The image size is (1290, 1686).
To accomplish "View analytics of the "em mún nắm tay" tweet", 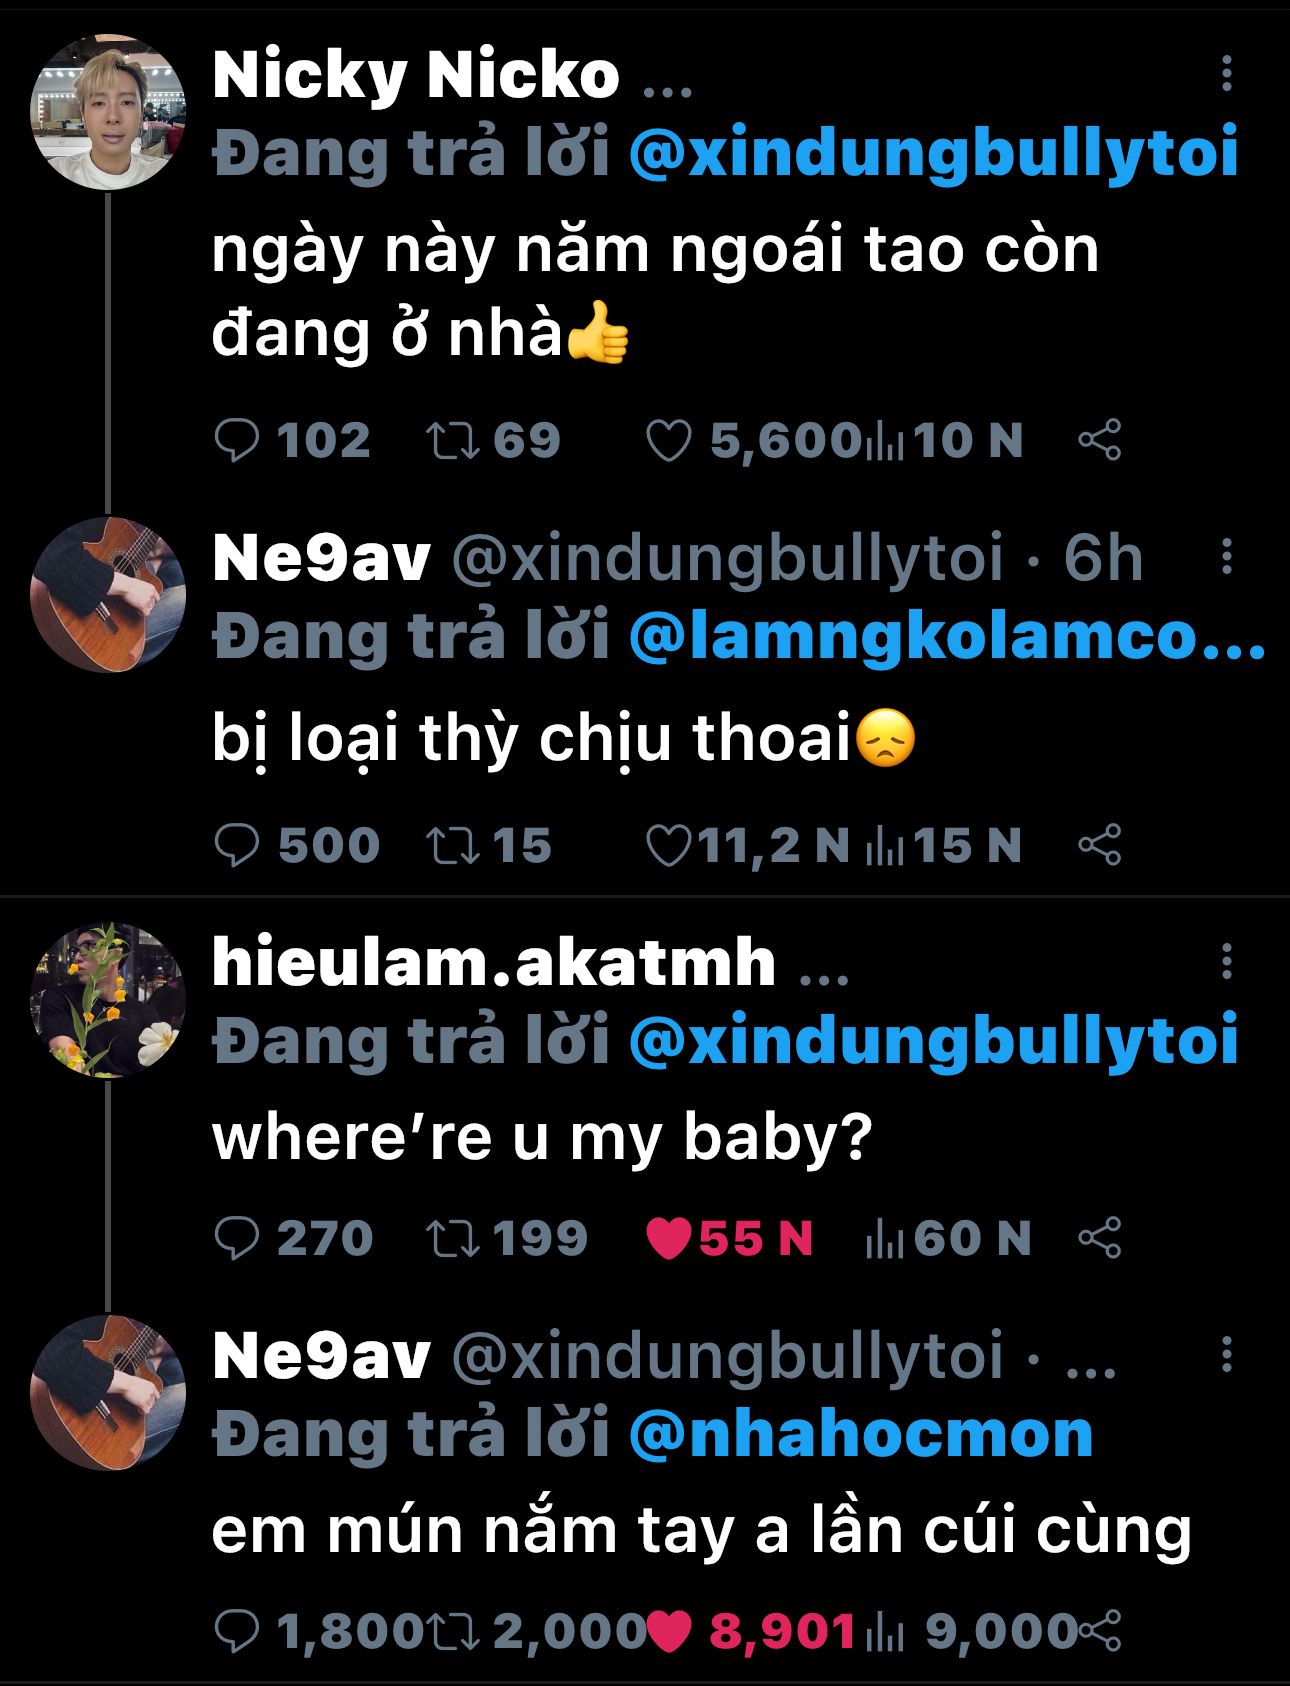I will tap(884, 1632).
